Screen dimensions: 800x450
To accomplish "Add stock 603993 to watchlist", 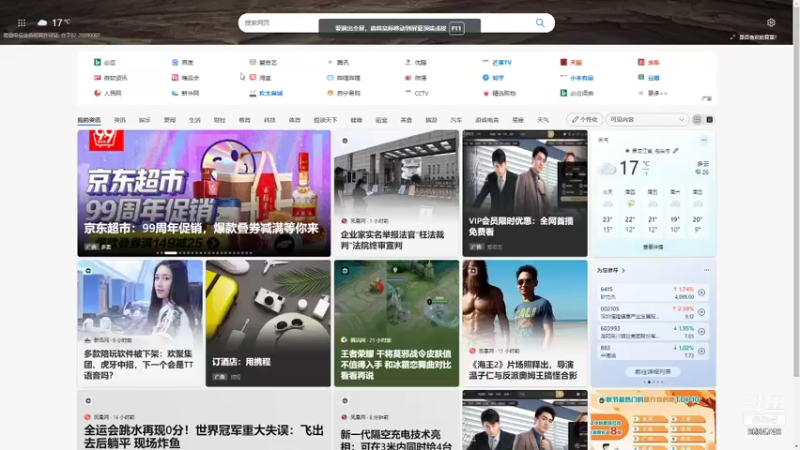I will 702,332.
